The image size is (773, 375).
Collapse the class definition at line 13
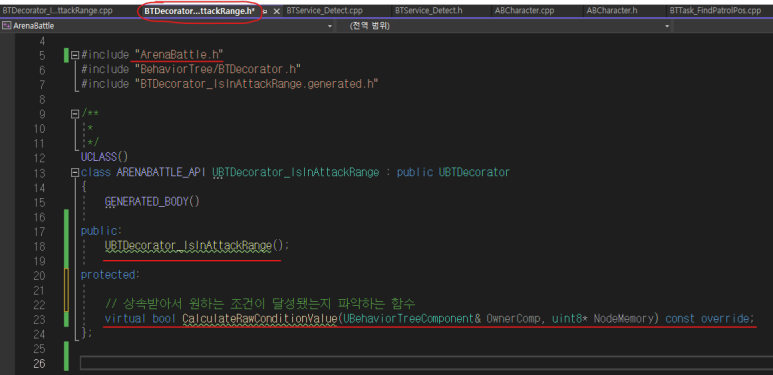click(x=75, y=172)
